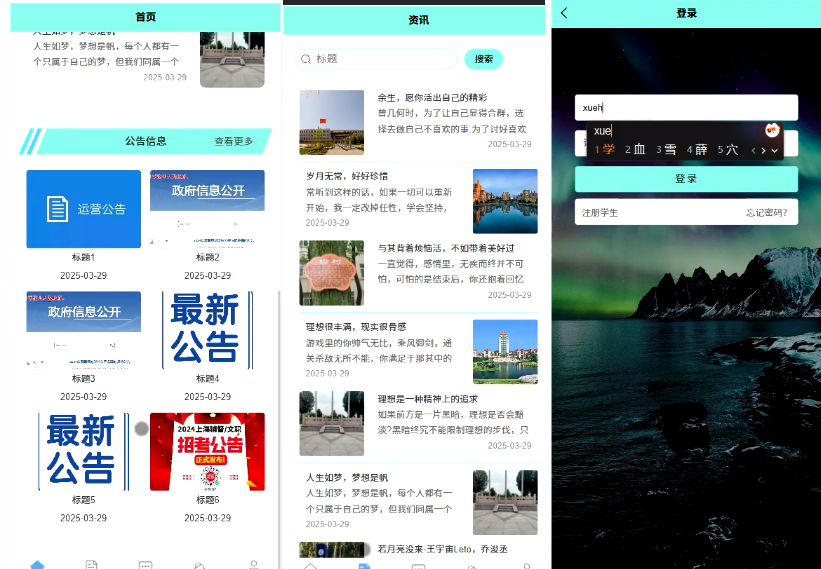Click the lake reflection photo beside 岁月无常 article
The image size is (821, 569).
505,201
